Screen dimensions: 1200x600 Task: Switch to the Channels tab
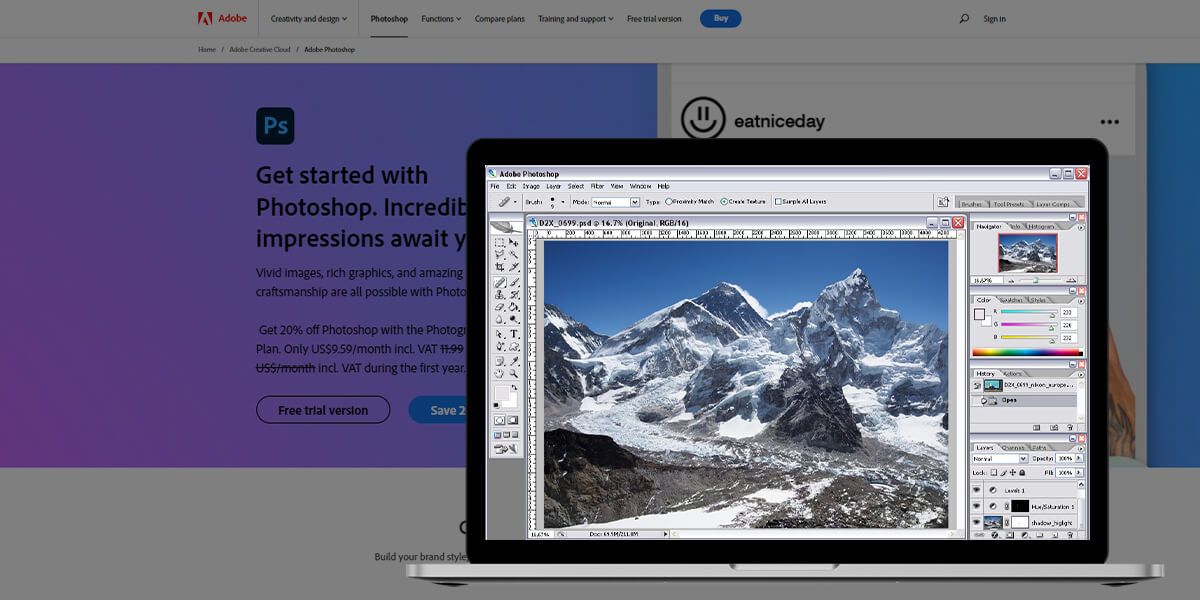pos(1012,448)
